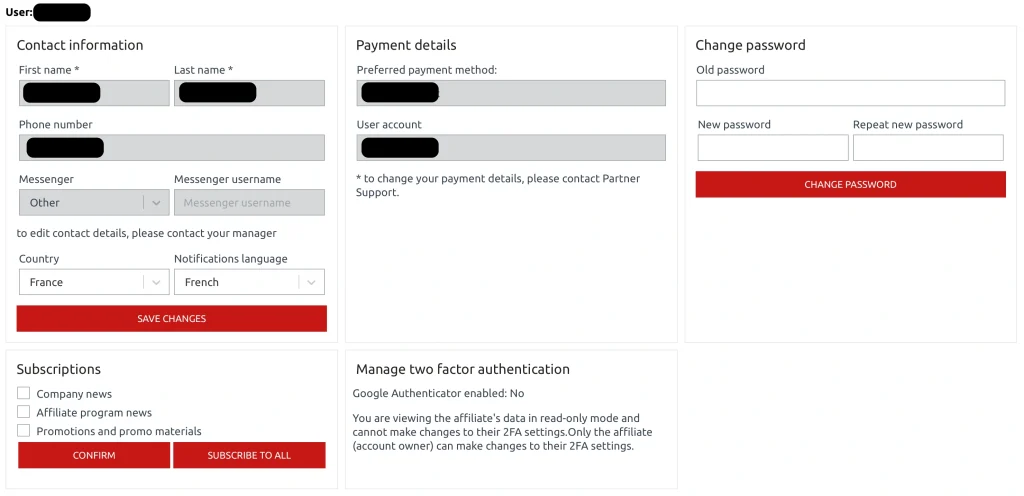
Task: Tick the Affiliate program news checkbox
Action: tap(24, 412)
